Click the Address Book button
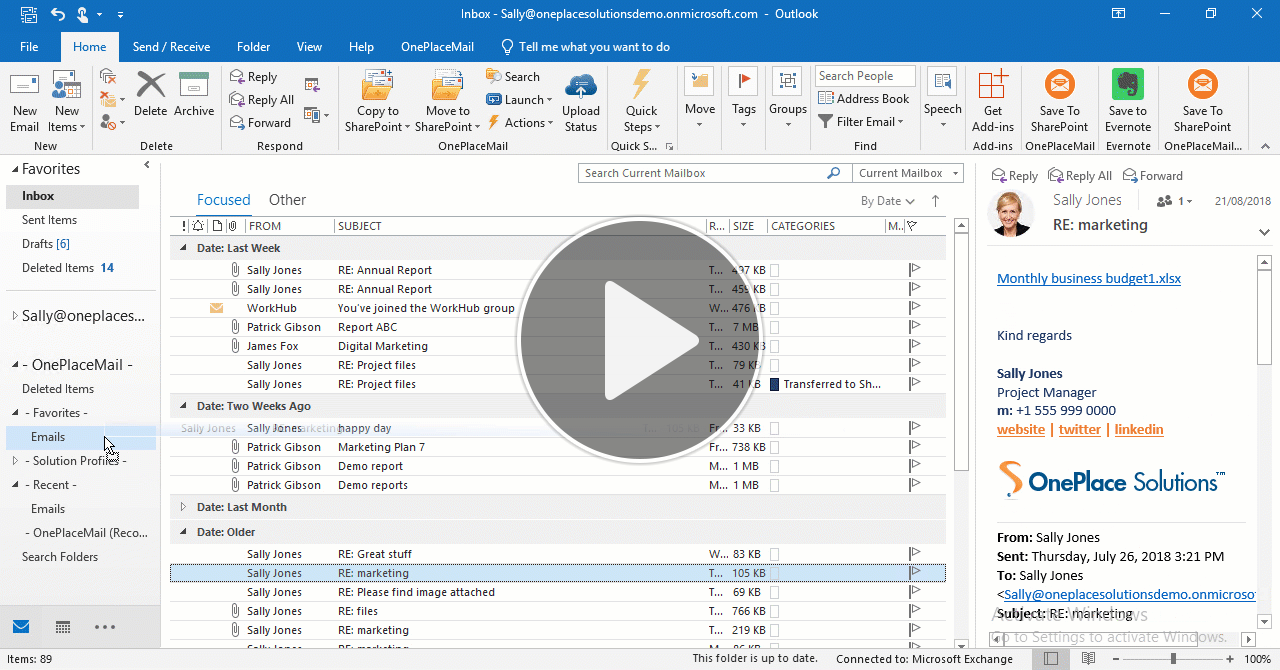The width and height of the screenshot is (1280, 670). click(864, 99)
